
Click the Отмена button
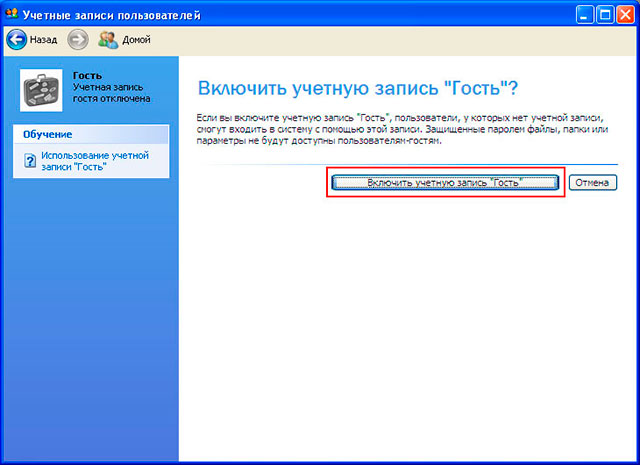point(593,182)
